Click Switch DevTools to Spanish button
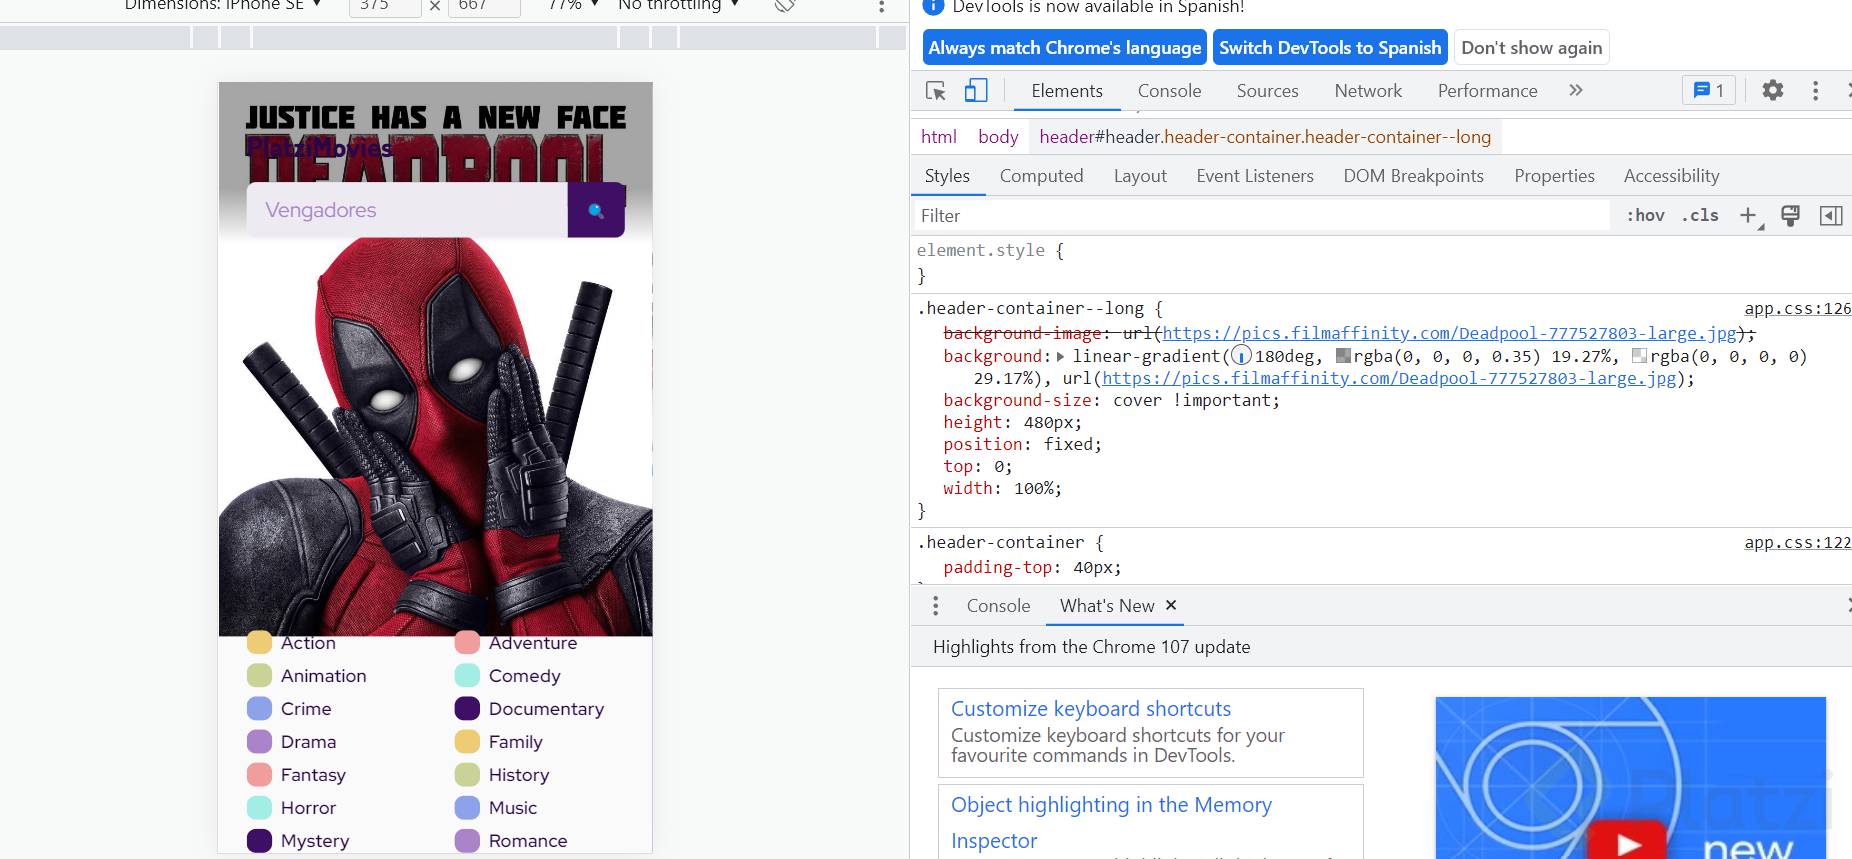The image size is (1852, 859). pyautogui.click(x=1330, y=48)
